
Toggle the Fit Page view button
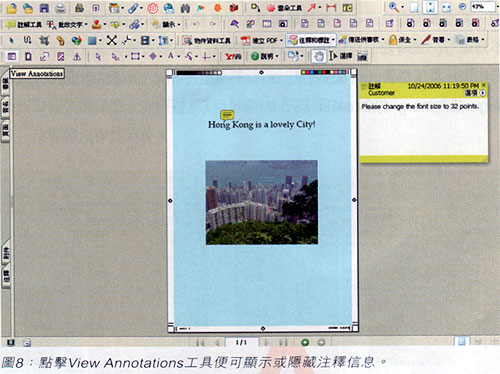[x=430, y=7]
